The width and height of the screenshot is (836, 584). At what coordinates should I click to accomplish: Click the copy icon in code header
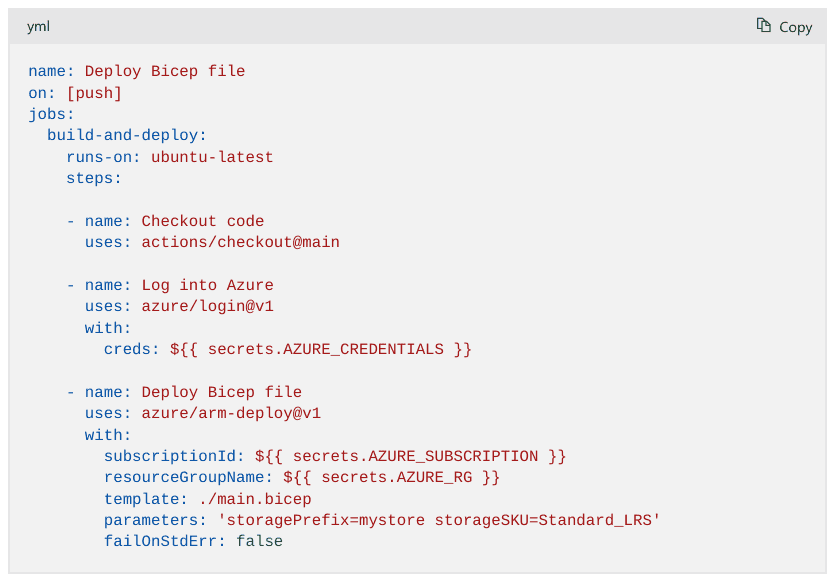pos(764,26)
